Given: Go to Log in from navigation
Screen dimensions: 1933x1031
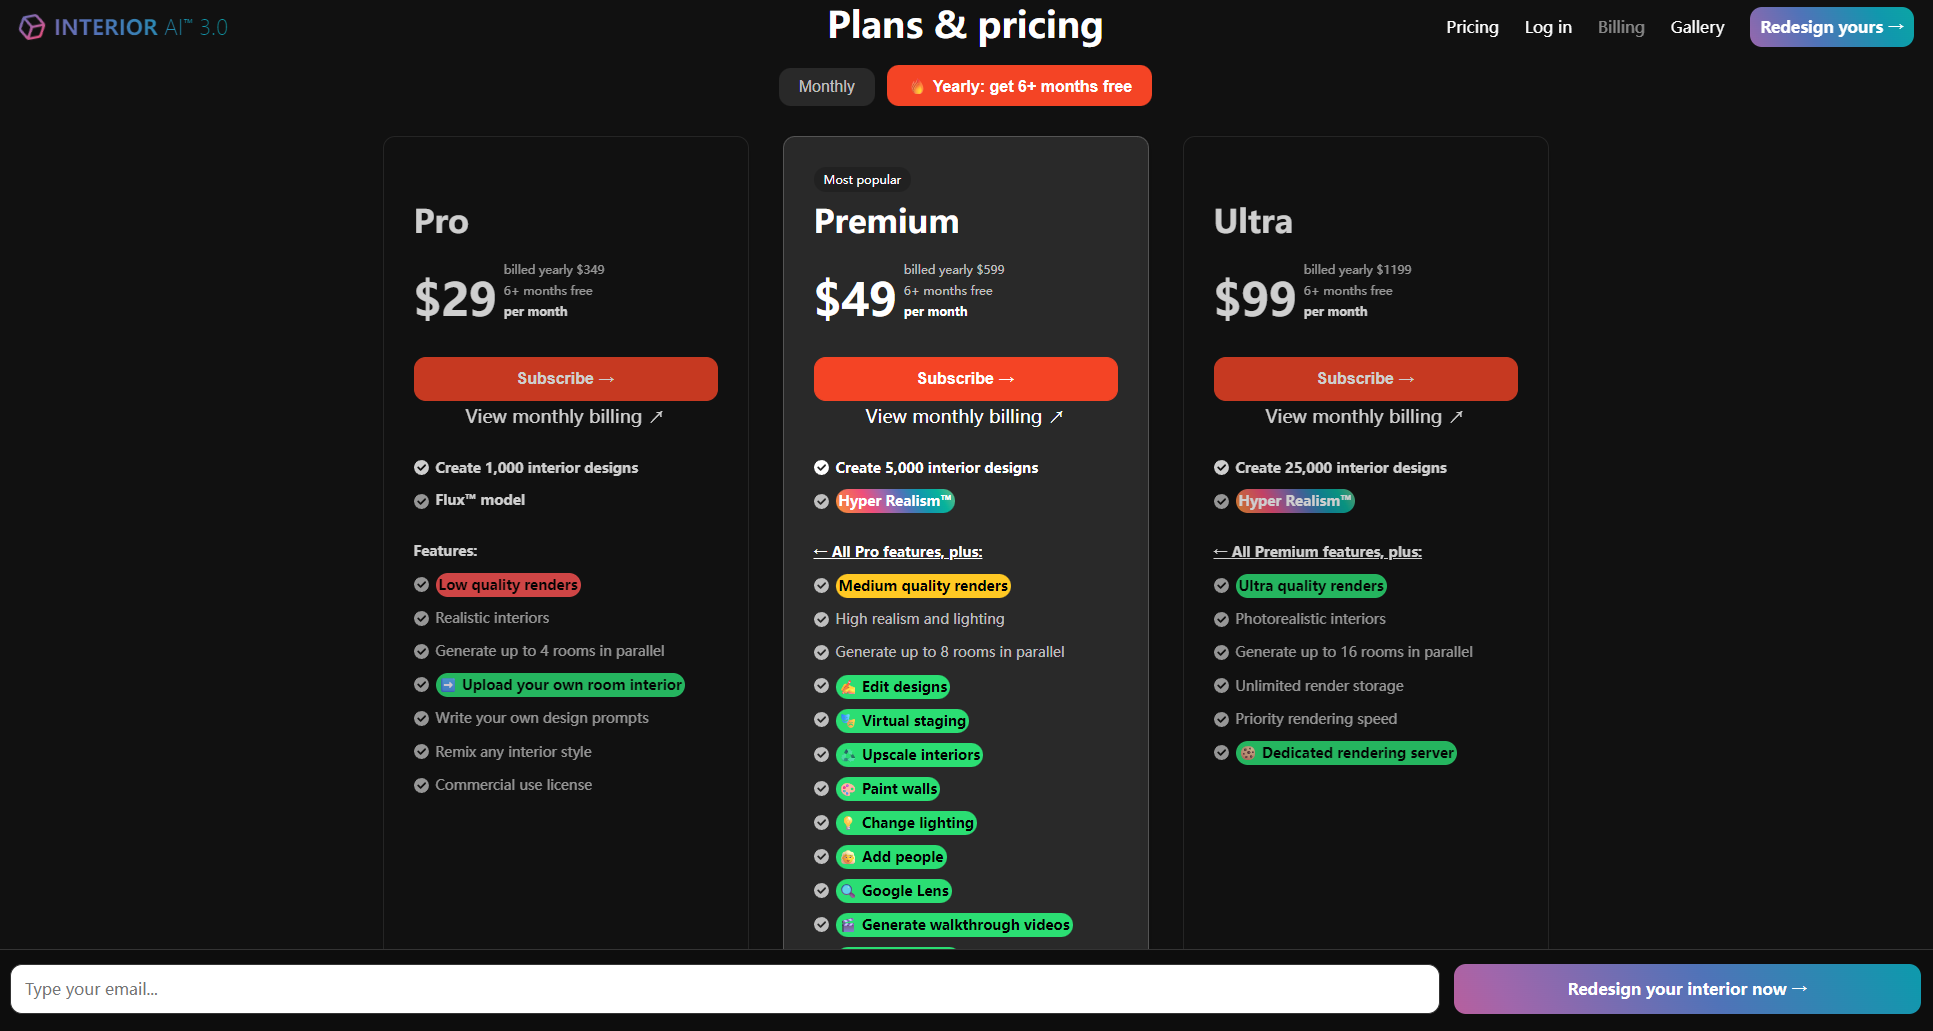Looking at the screenshot, I should [x=1548, y=27].
